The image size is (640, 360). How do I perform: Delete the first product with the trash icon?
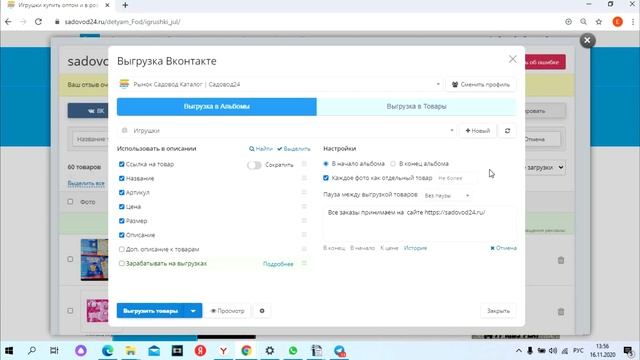coord(561,260)
